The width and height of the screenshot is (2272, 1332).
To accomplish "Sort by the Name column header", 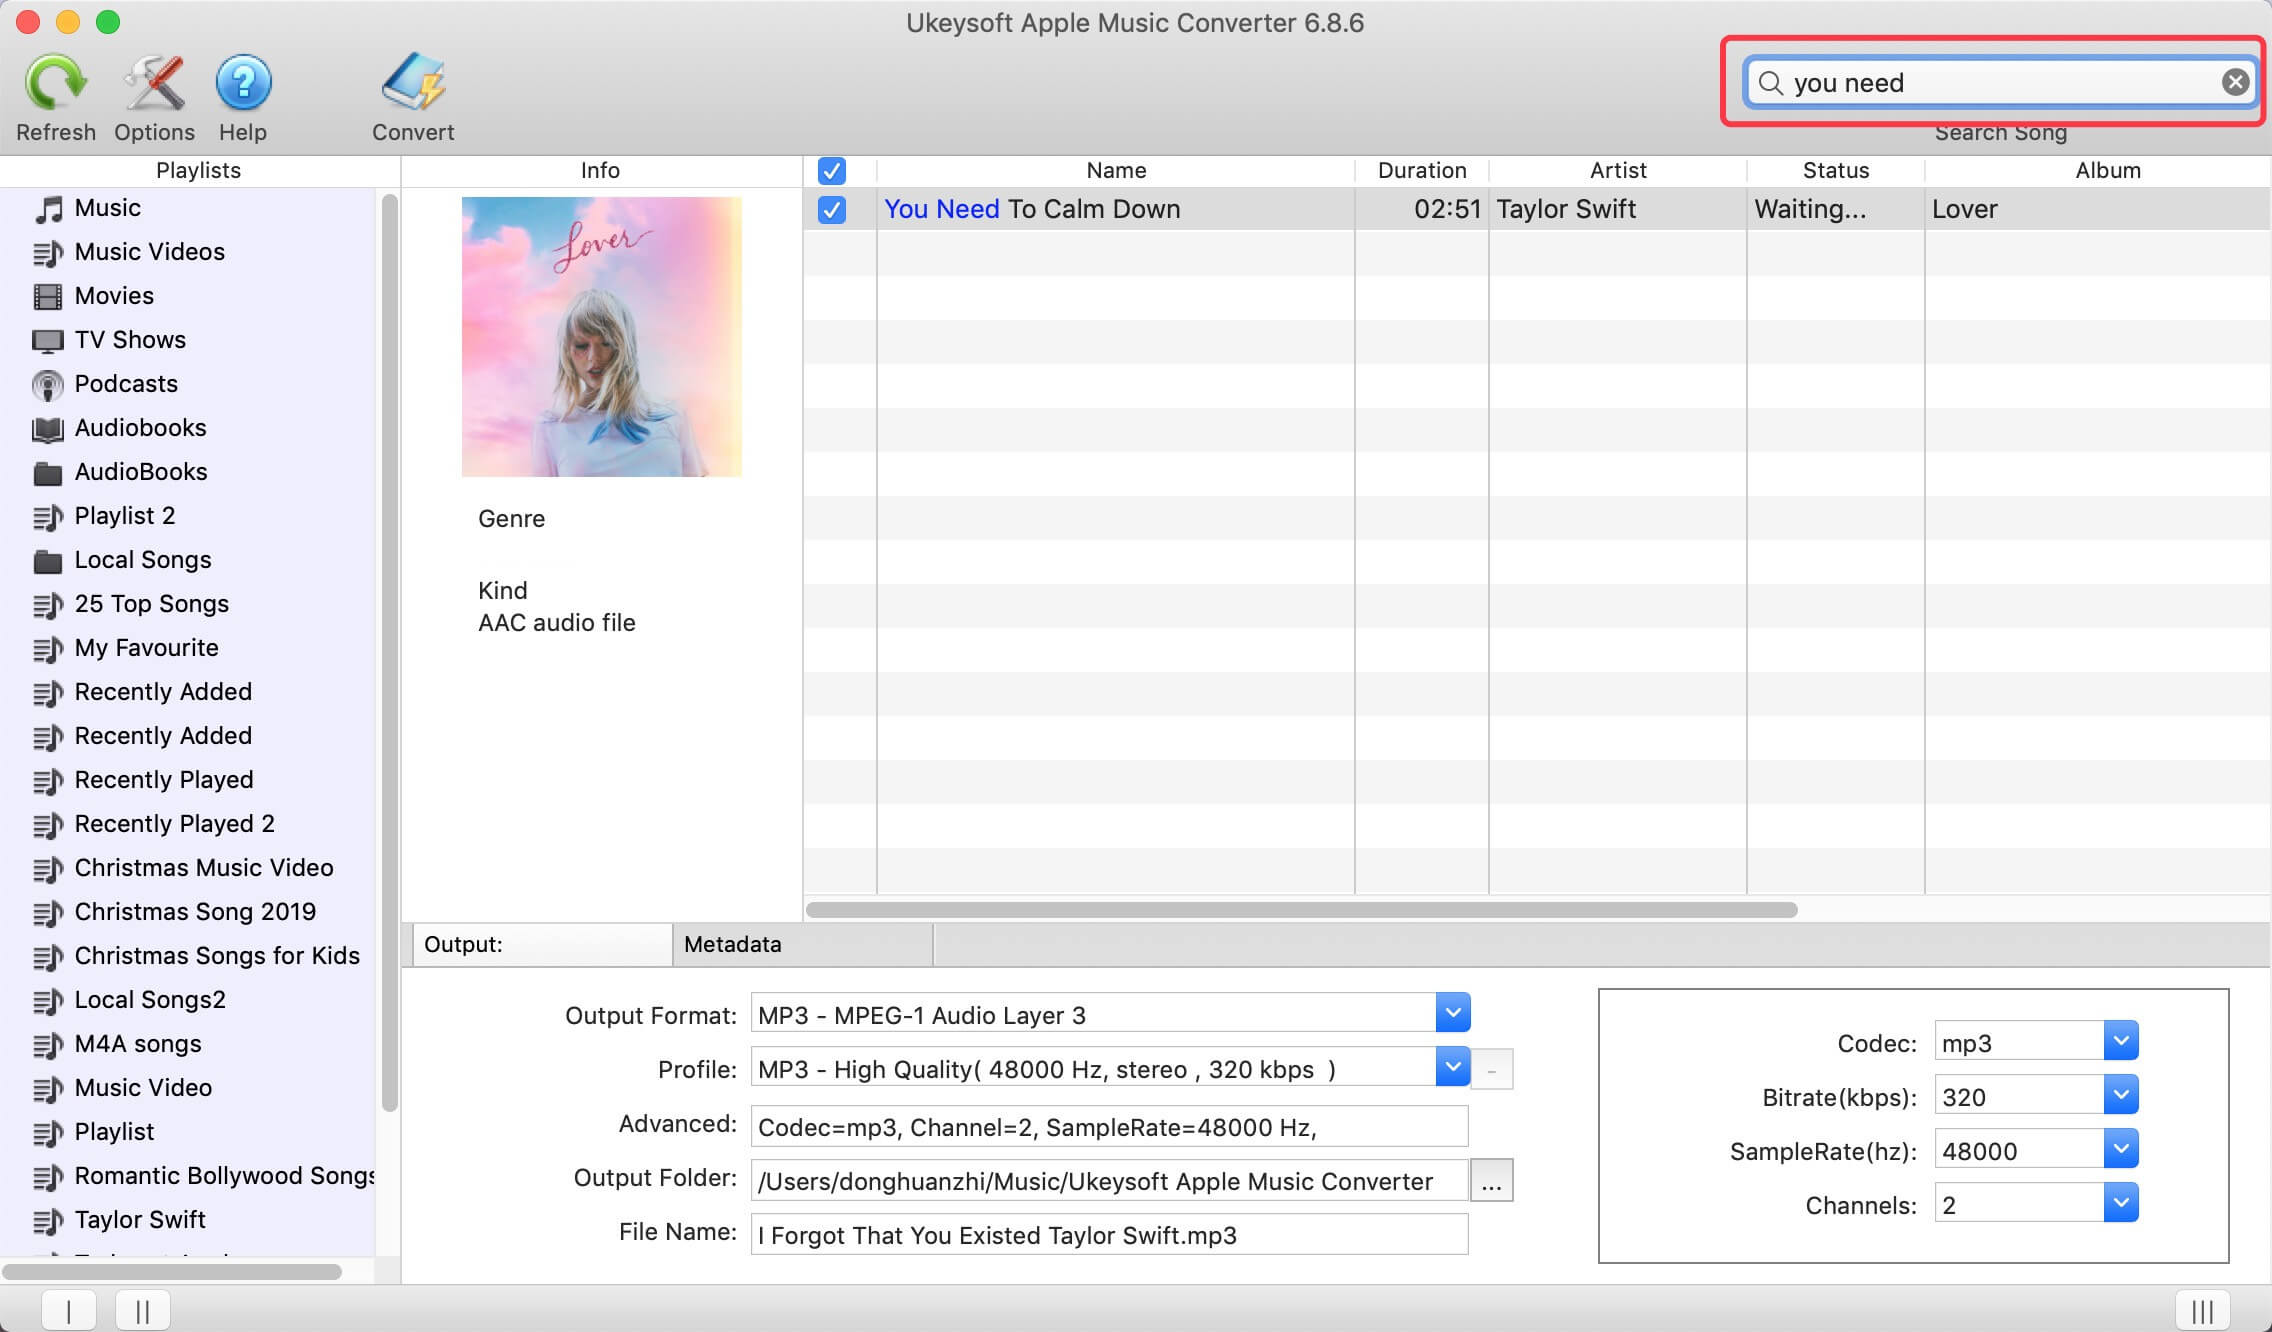I will click(1116, 171).
